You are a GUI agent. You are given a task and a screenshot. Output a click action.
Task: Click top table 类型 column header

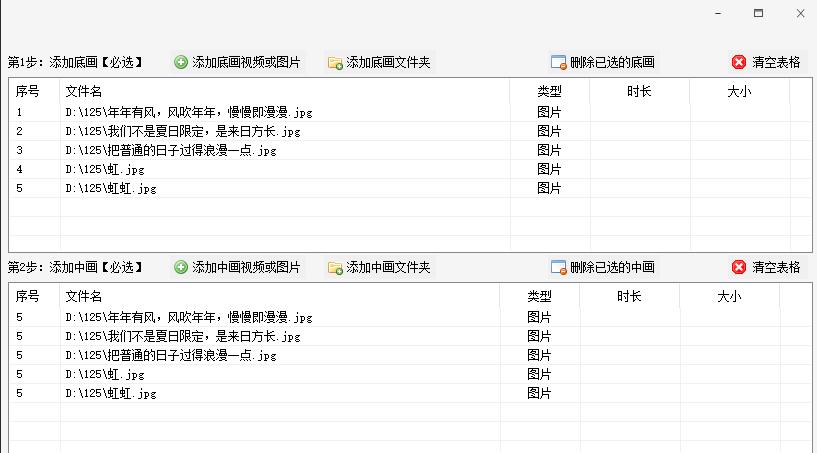(550, 91)
